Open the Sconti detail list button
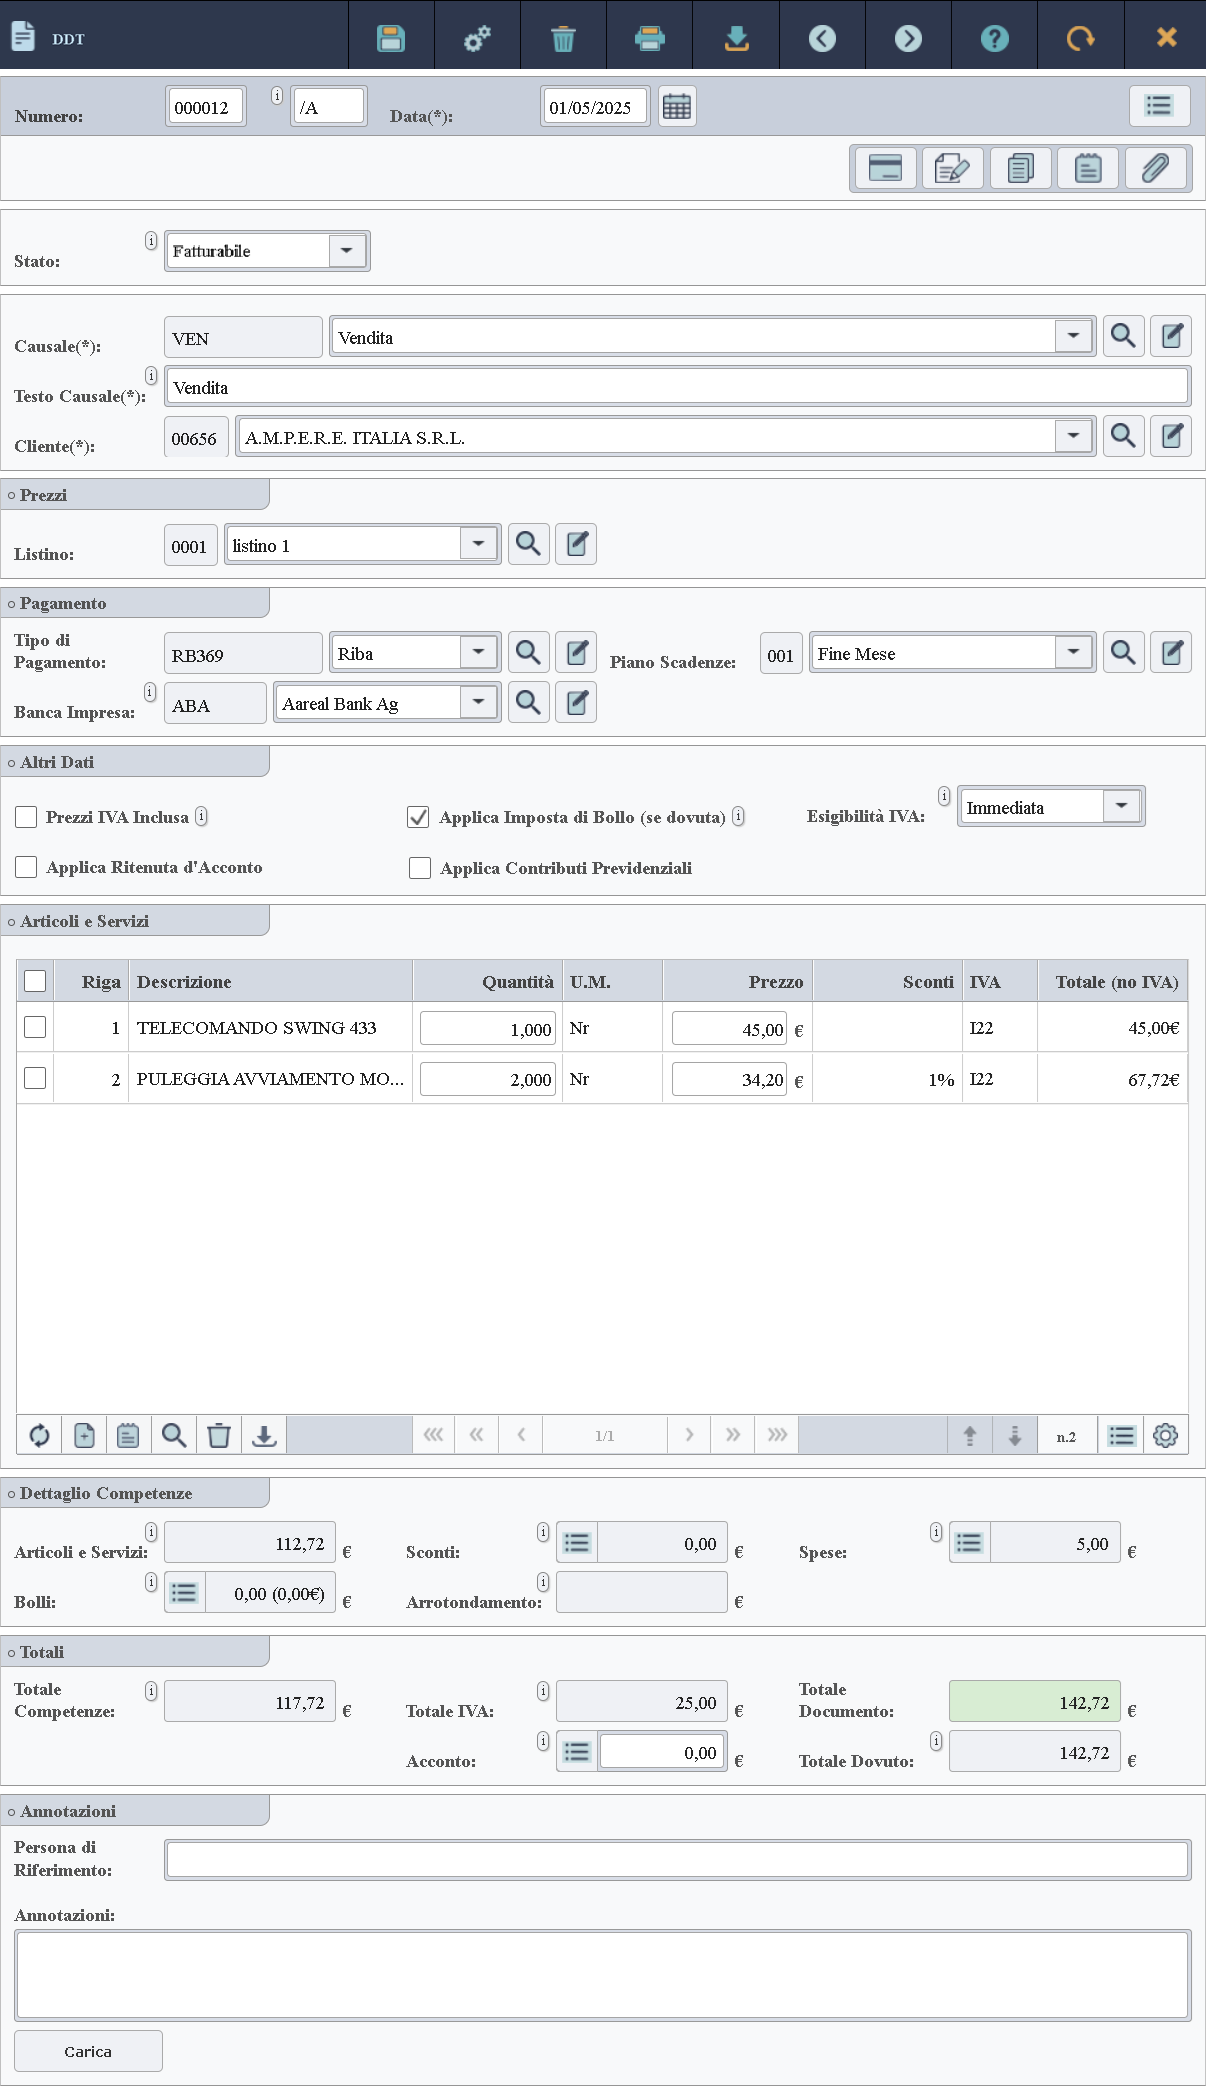 pos(577,1543)
